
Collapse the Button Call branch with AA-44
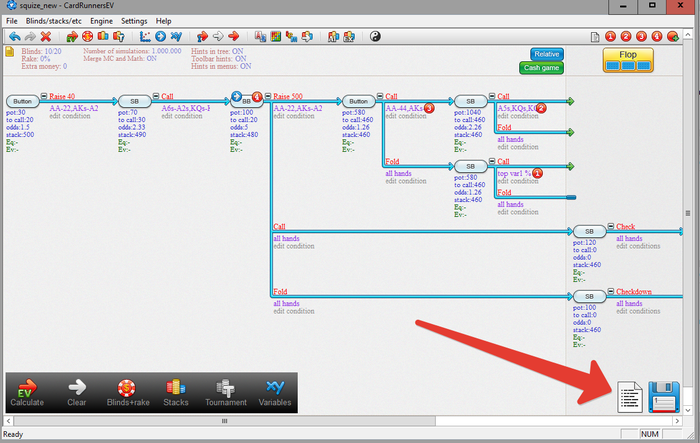(380, 96)
